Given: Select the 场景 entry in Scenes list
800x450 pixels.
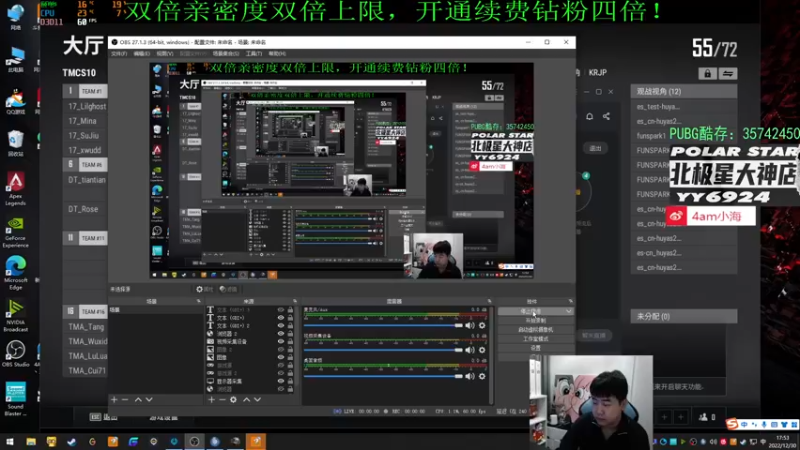Looking at the screenshot, I should [x=156, y=310].
